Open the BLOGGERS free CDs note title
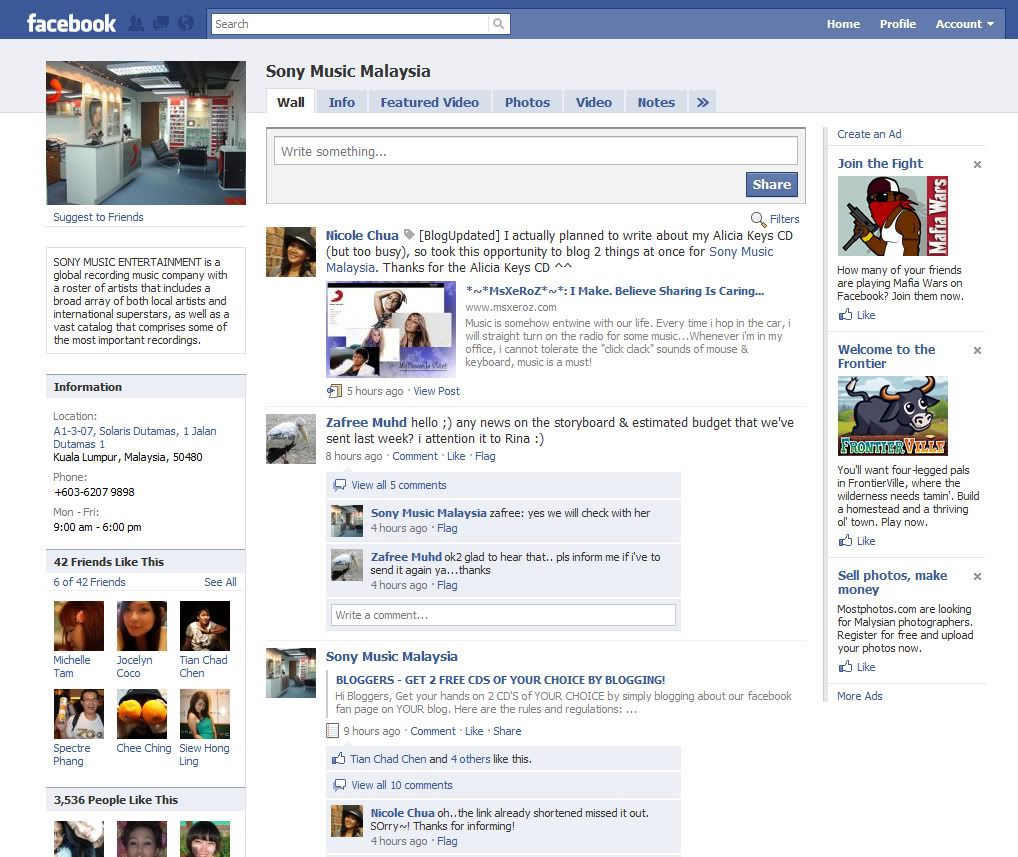Image resolution: width=1018 pixels, height=857 pixels. pyautogui.click(x=500, y=680)
